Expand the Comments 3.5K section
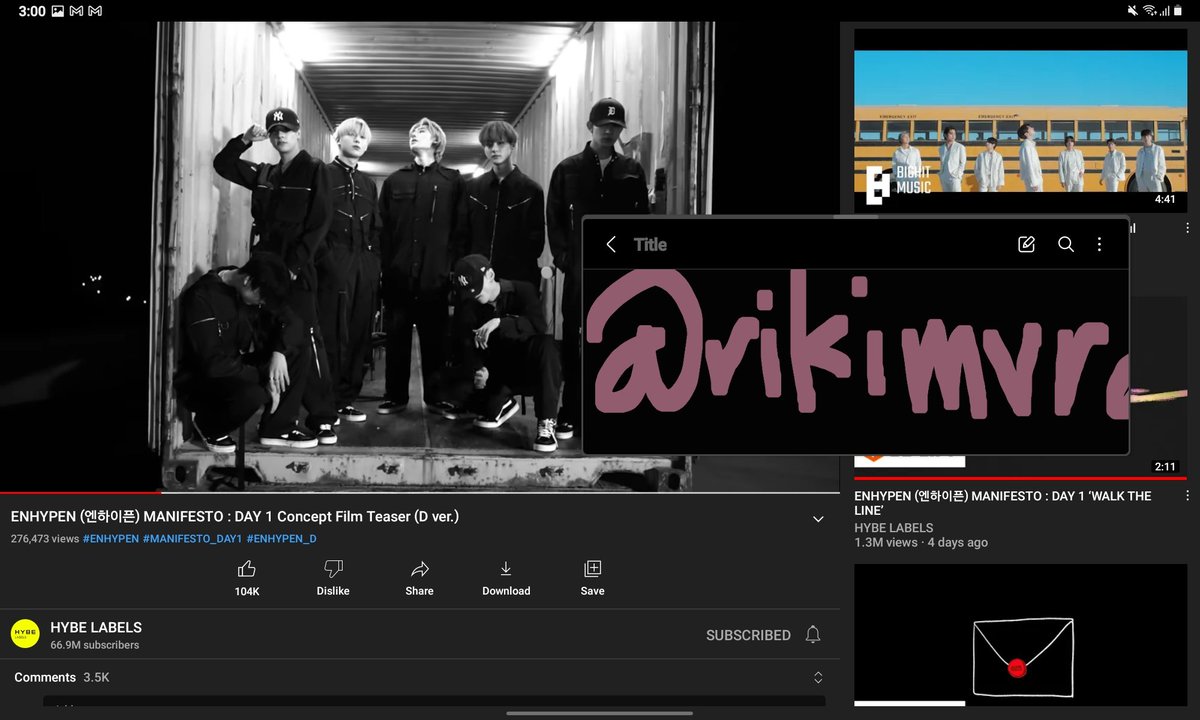This screenshot has height=720, width=1200. 420,677
